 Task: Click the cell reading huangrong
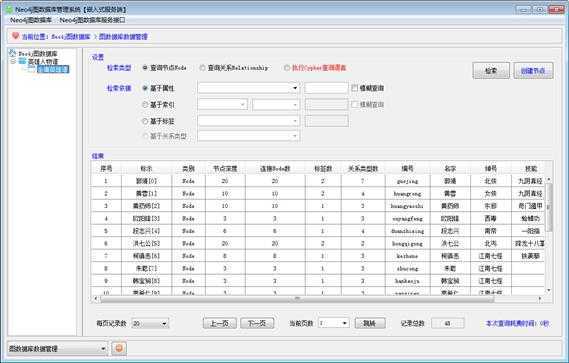(x=408, y=193)
